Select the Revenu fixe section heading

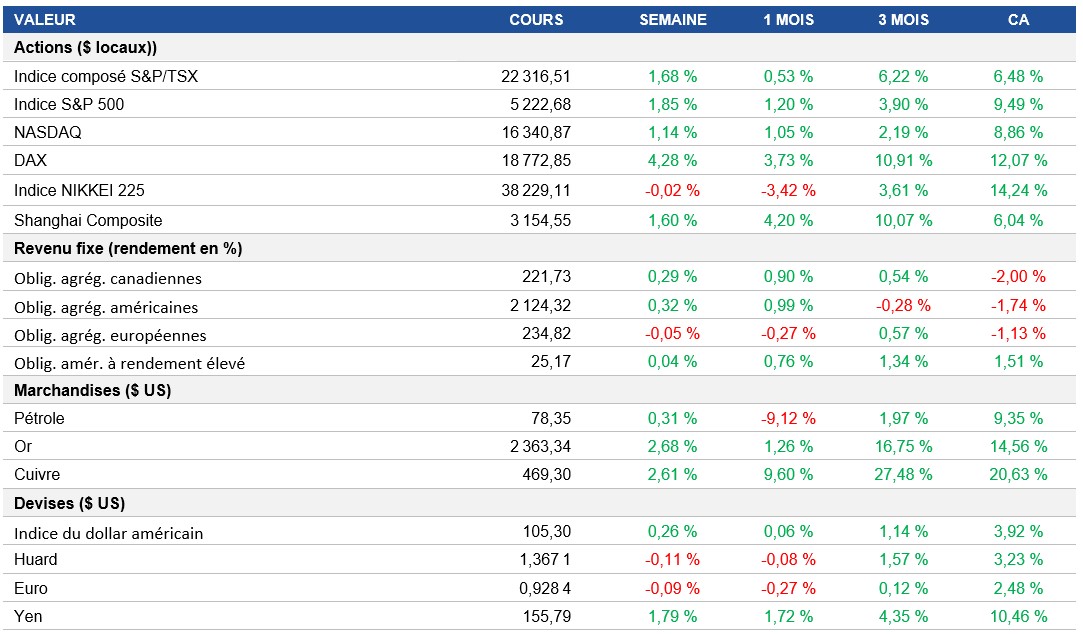pos(128,248)
